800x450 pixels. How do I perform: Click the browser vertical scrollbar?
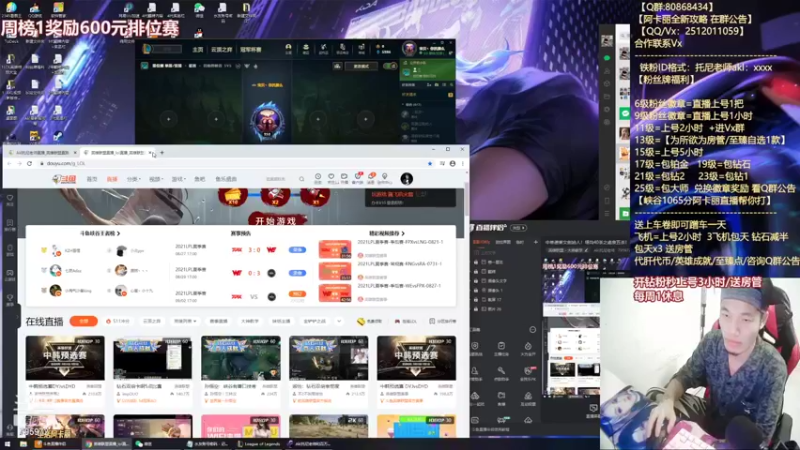click(466, 199)
